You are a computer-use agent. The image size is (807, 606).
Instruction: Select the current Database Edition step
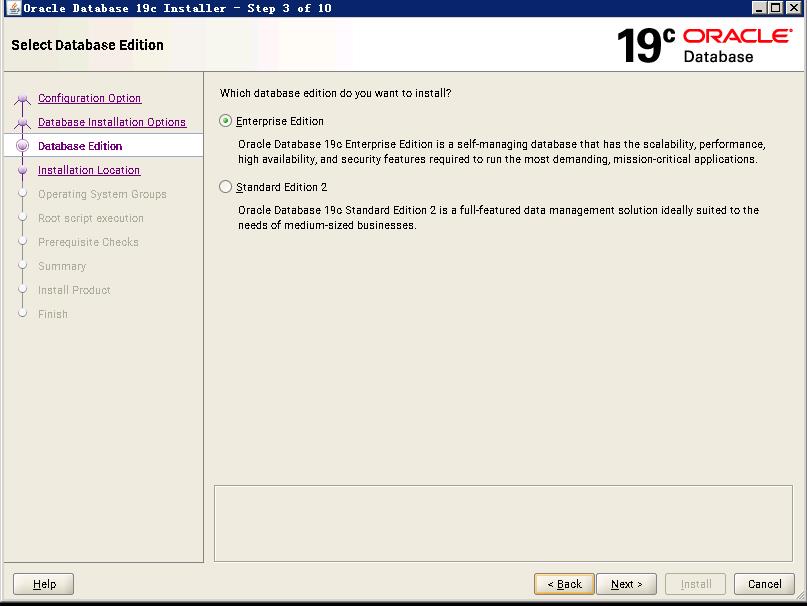tap(80, 146)
